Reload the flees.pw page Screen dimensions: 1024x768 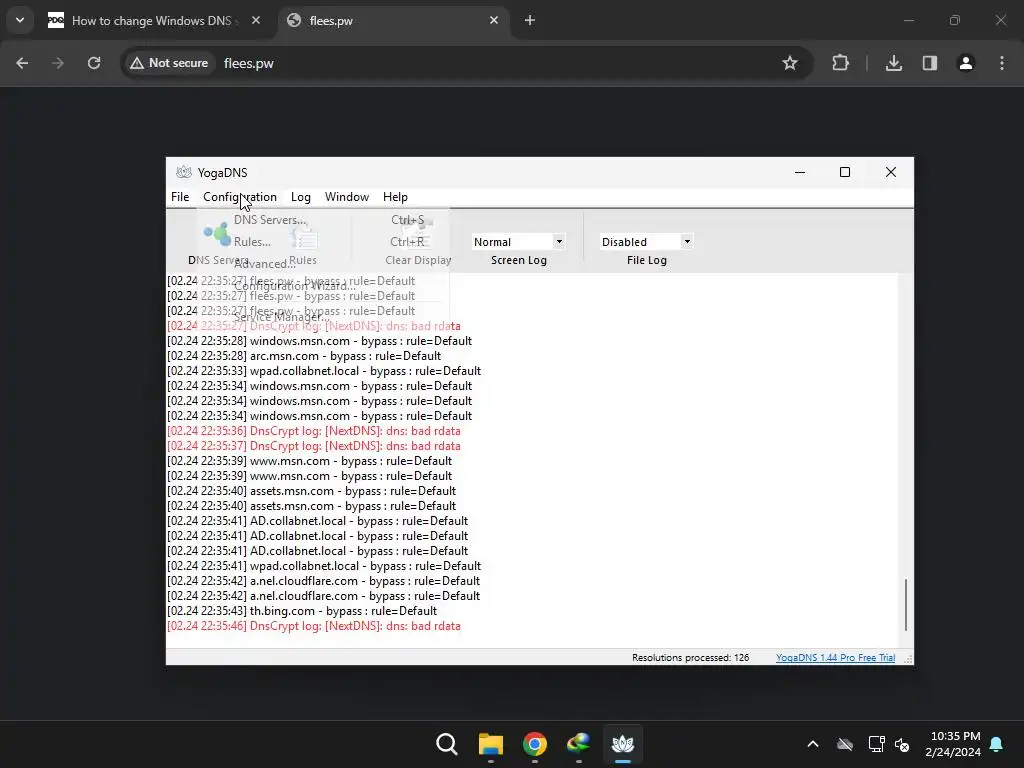pos(94,63)
